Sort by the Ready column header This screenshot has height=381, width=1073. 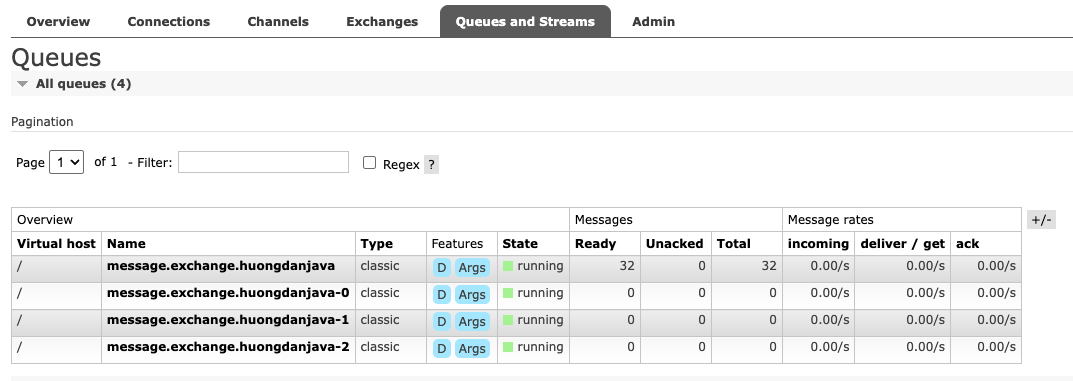point(595,244)
